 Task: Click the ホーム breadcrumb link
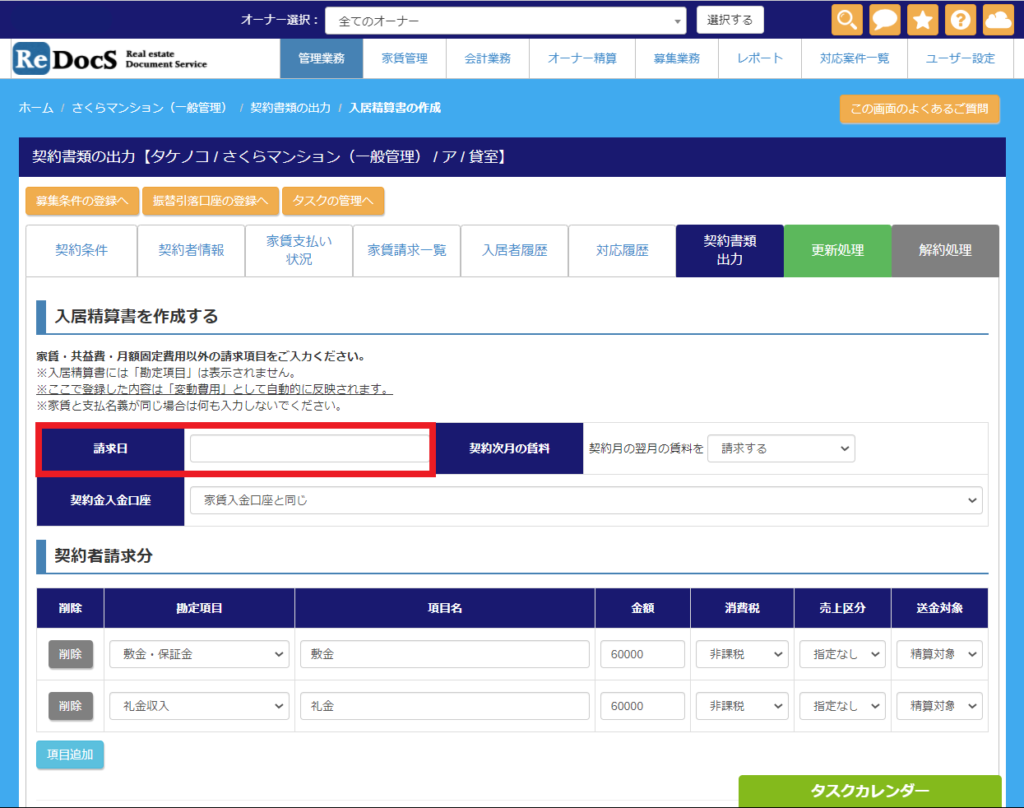[36, 107]
